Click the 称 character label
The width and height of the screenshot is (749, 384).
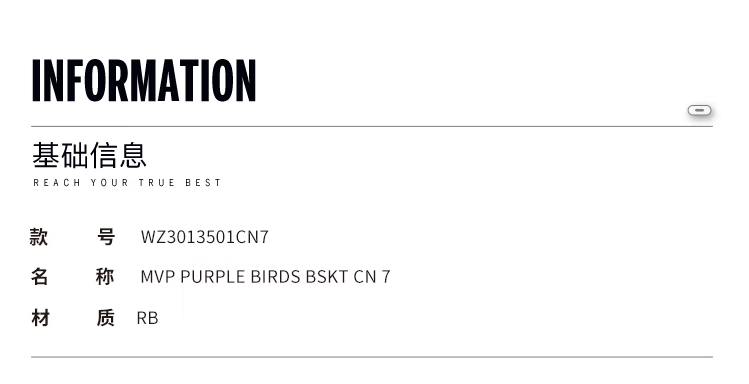105,277
